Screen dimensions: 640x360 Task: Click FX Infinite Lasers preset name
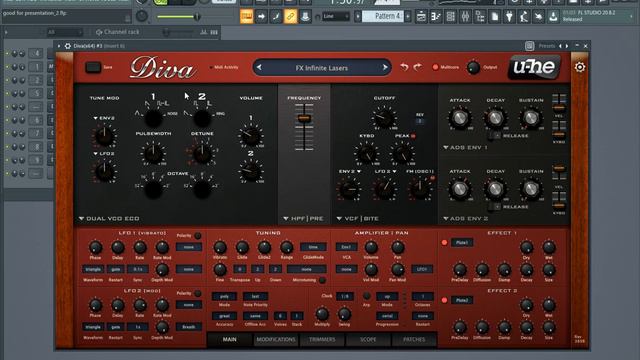pyautogui.click(x=322, y=68)
